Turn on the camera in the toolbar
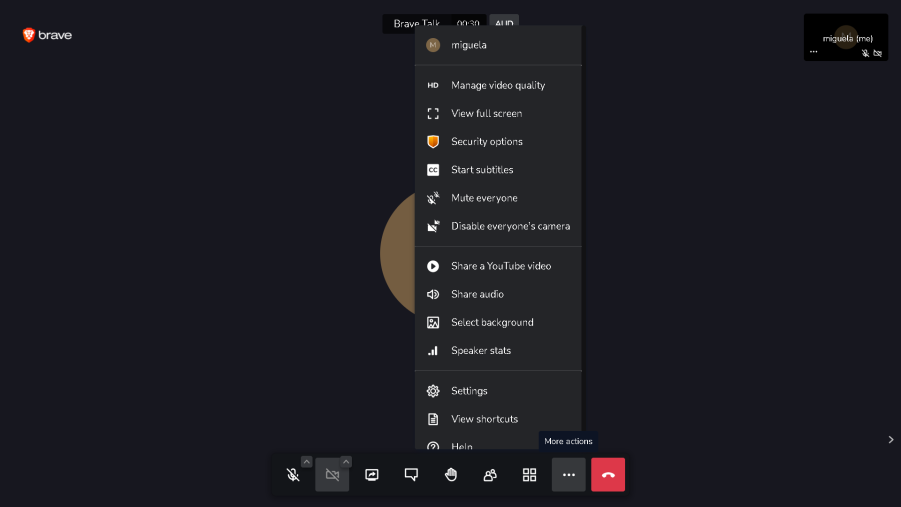The height and width of the screenshot is (507, 901). (332, 475)
